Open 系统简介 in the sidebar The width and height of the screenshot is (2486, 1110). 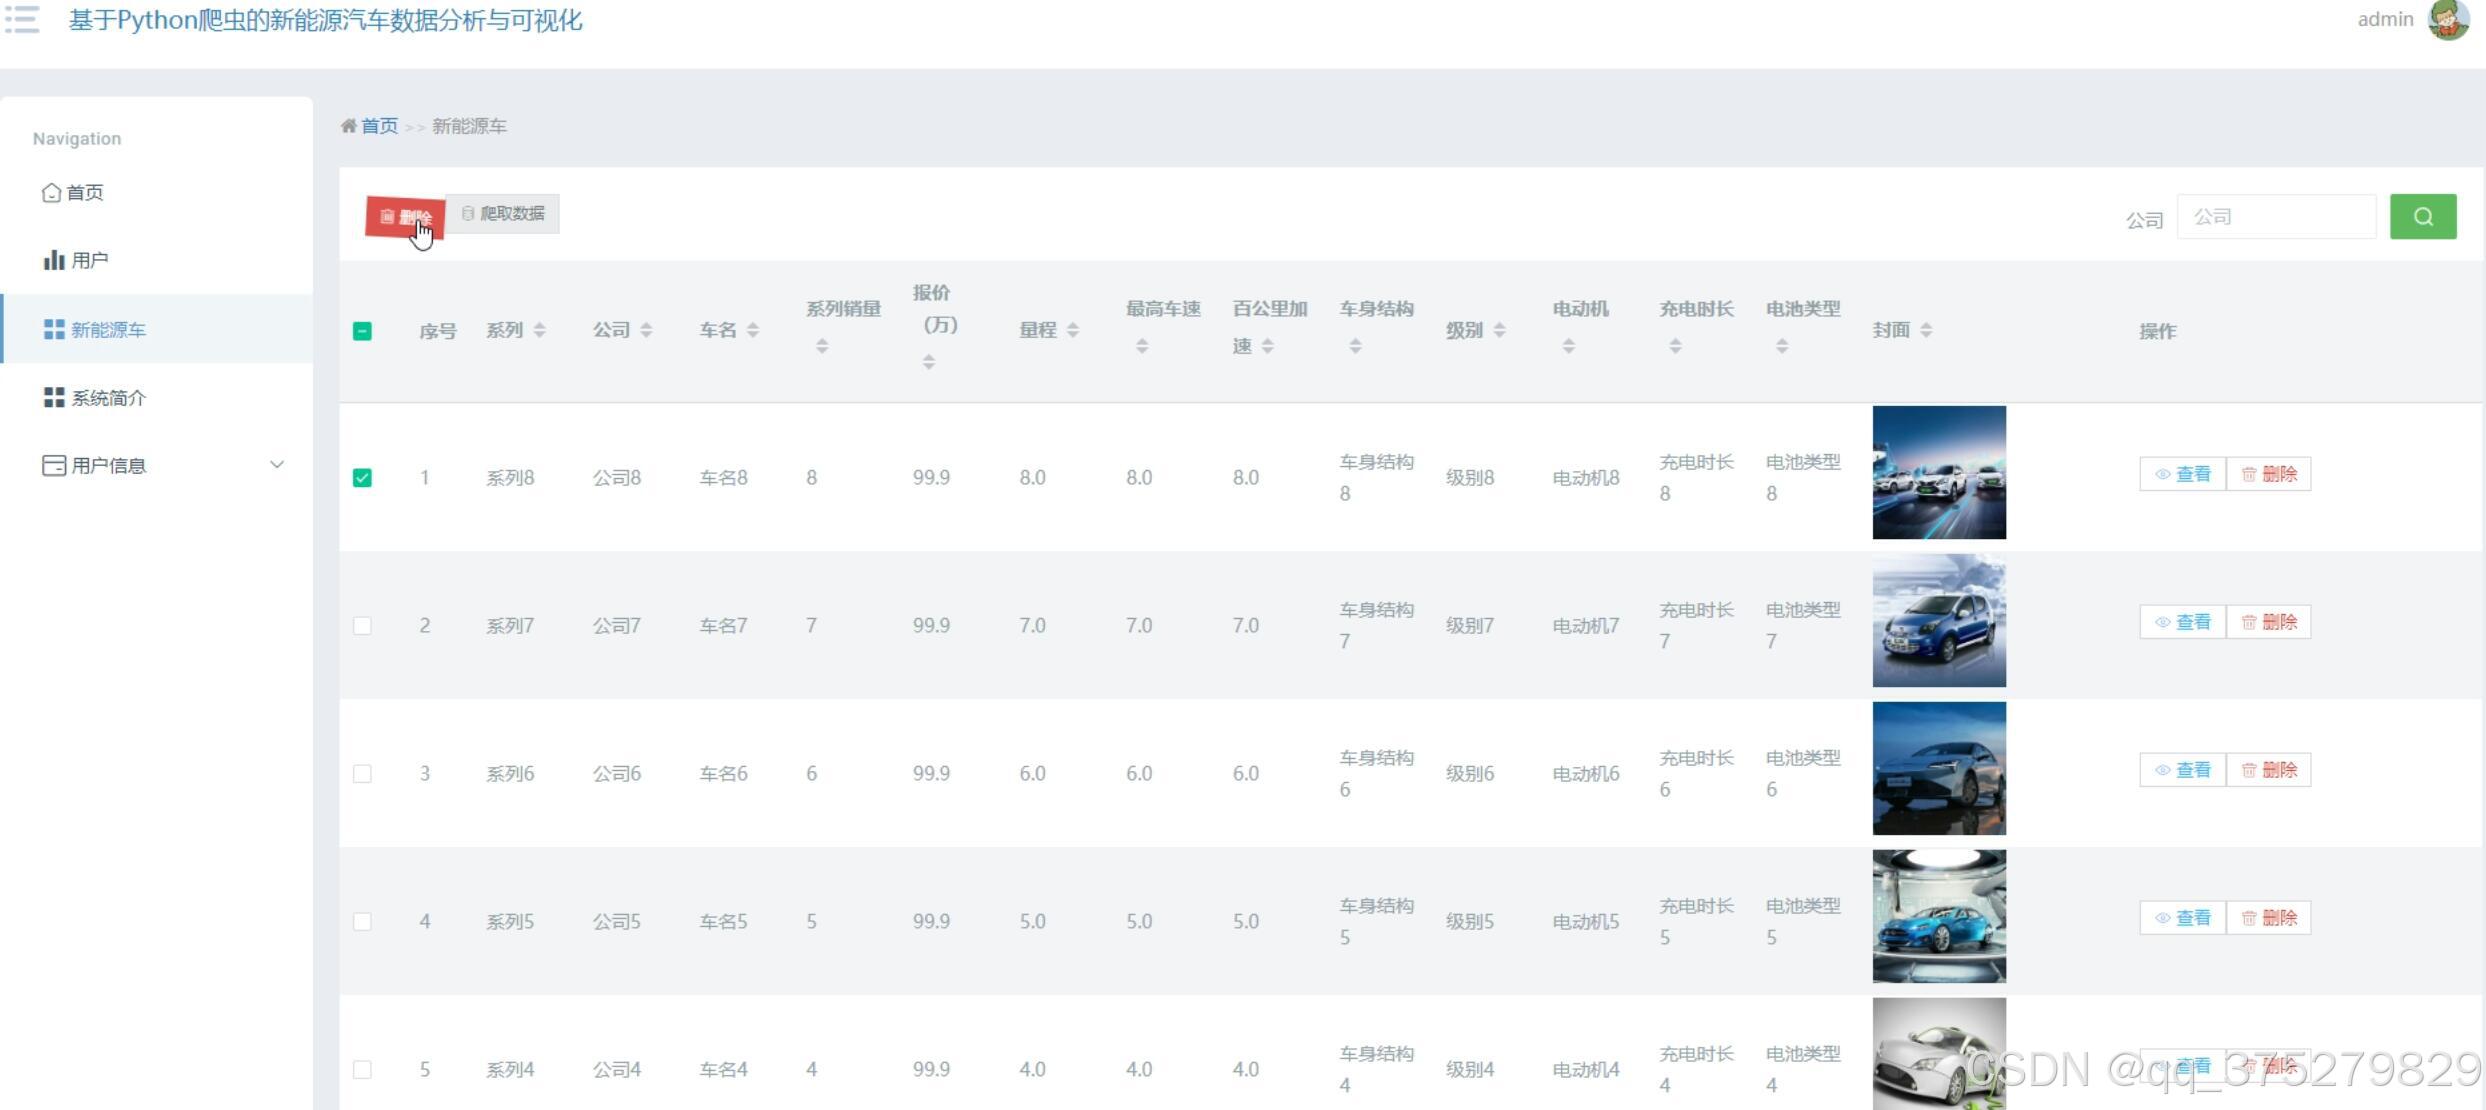point(108,398)
